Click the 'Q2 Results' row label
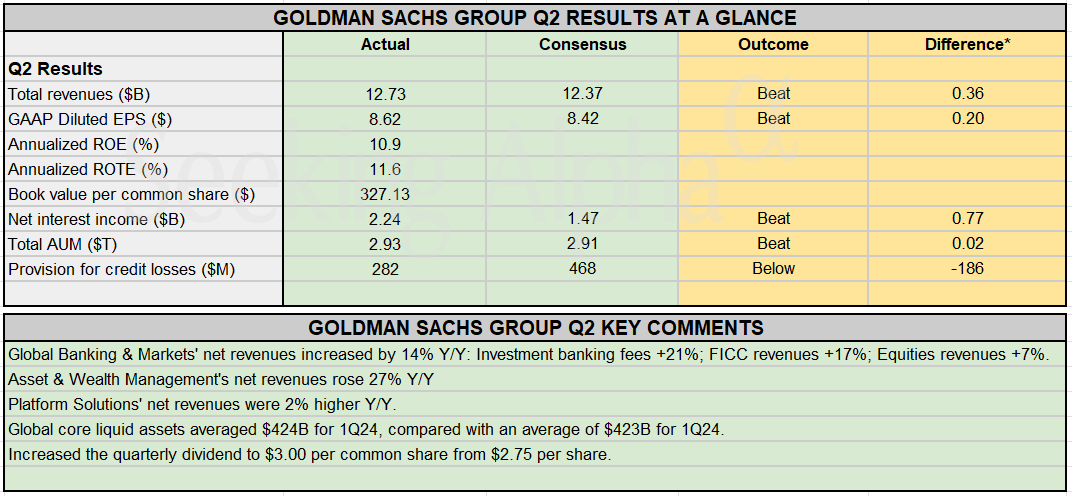This screenshot has height=496, width=1072. 56,69
